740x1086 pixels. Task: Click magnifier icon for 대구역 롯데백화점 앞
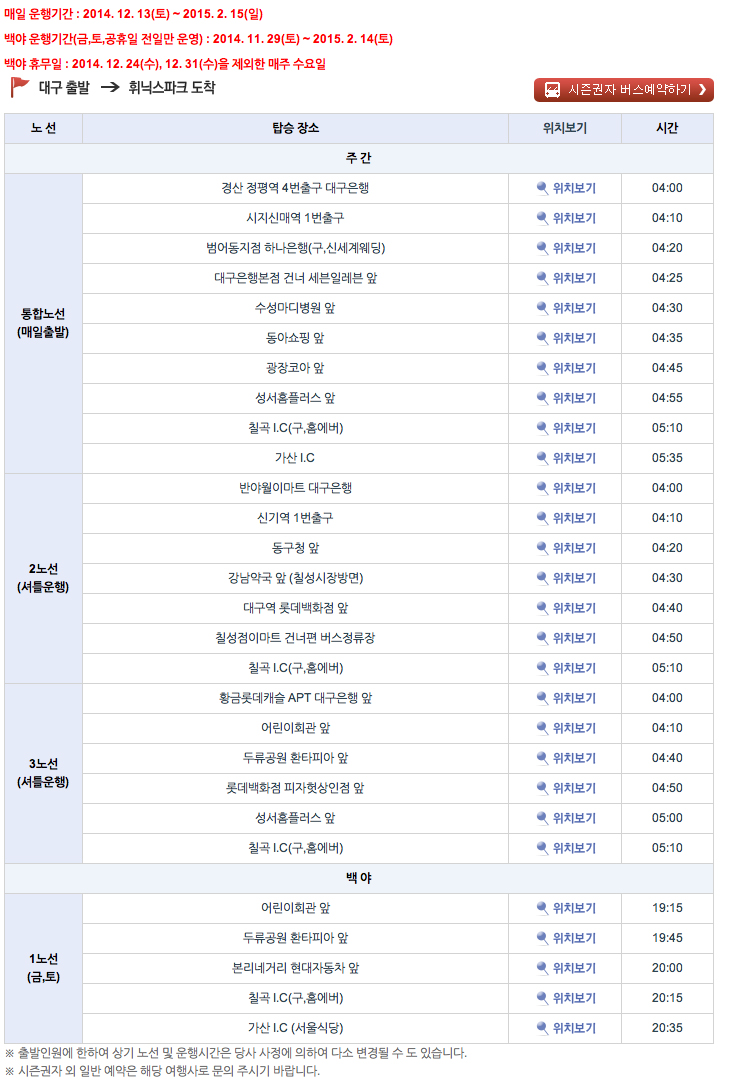[x=543, y=607]
